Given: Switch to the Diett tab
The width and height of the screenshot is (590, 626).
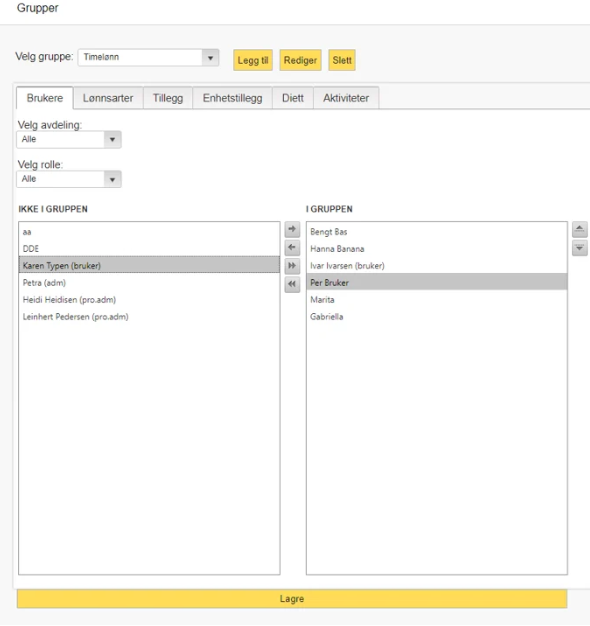Looking at the screenshot, I should point(293,98).
